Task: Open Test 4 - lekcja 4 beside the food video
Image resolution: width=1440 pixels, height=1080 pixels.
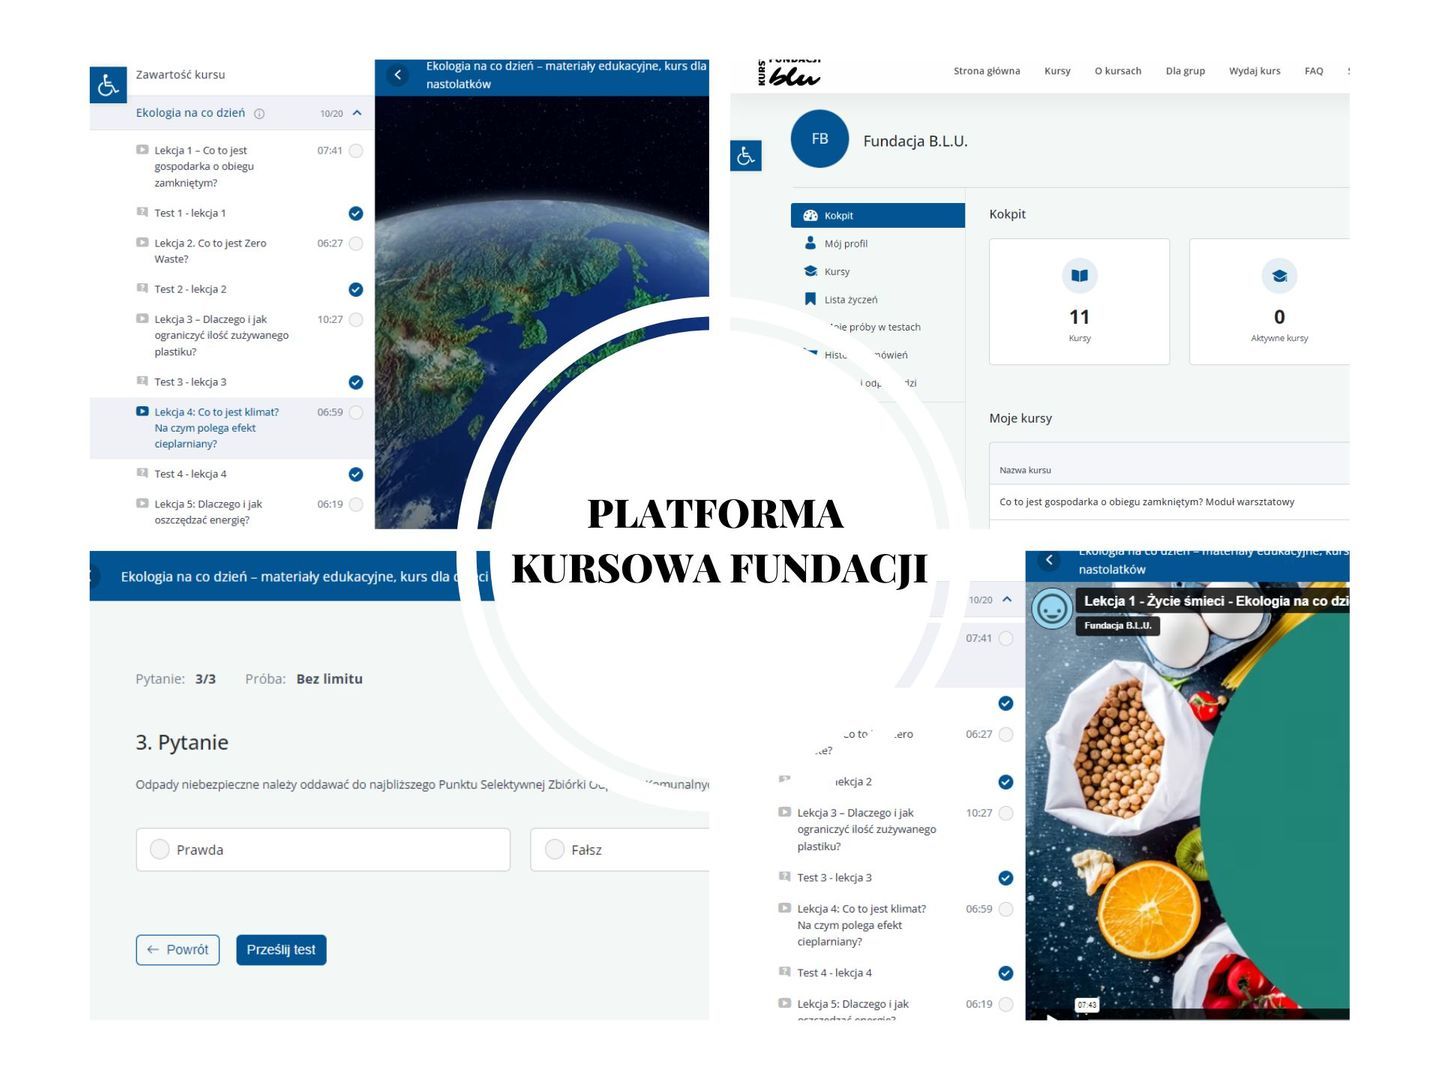Action: click(834, 973)
